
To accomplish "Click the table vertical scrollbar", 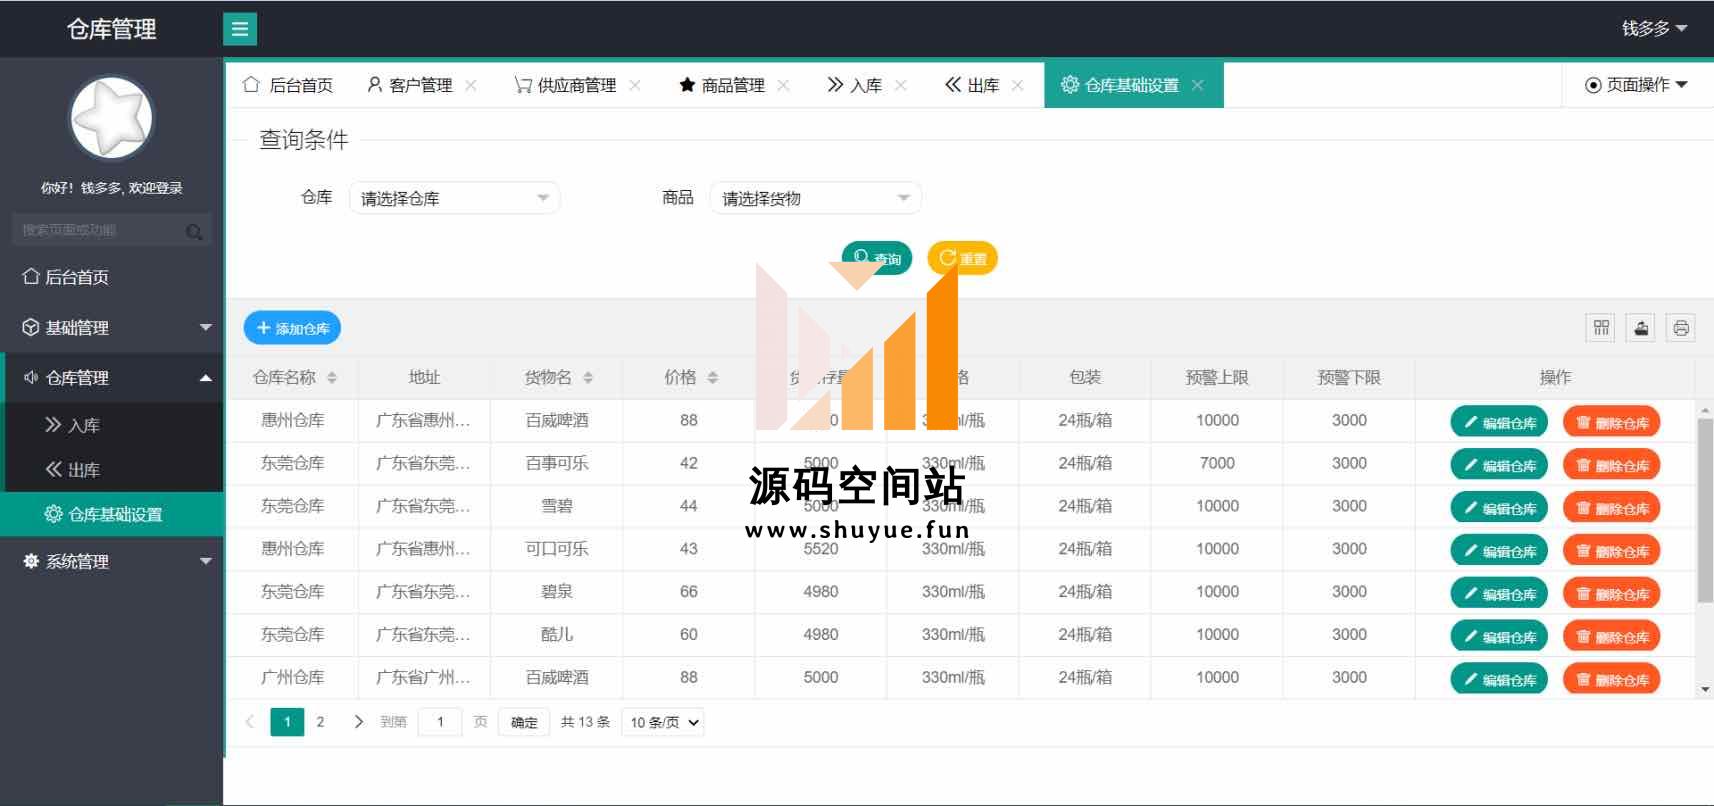I will click(1705, 511).
